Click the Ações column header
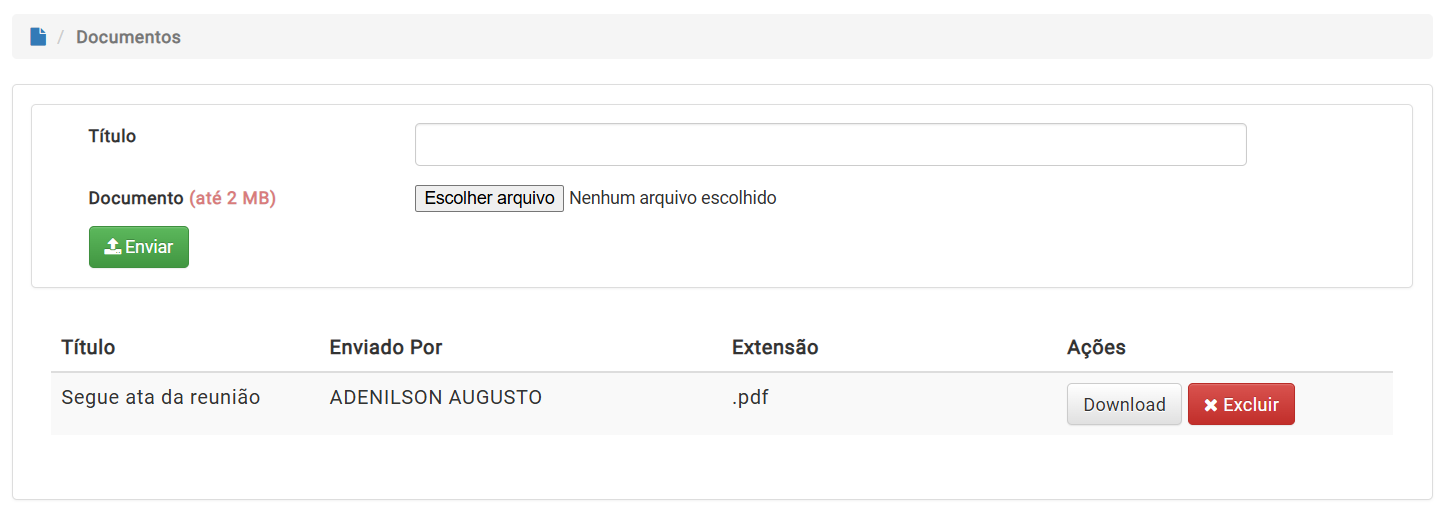 (1096, 347)
